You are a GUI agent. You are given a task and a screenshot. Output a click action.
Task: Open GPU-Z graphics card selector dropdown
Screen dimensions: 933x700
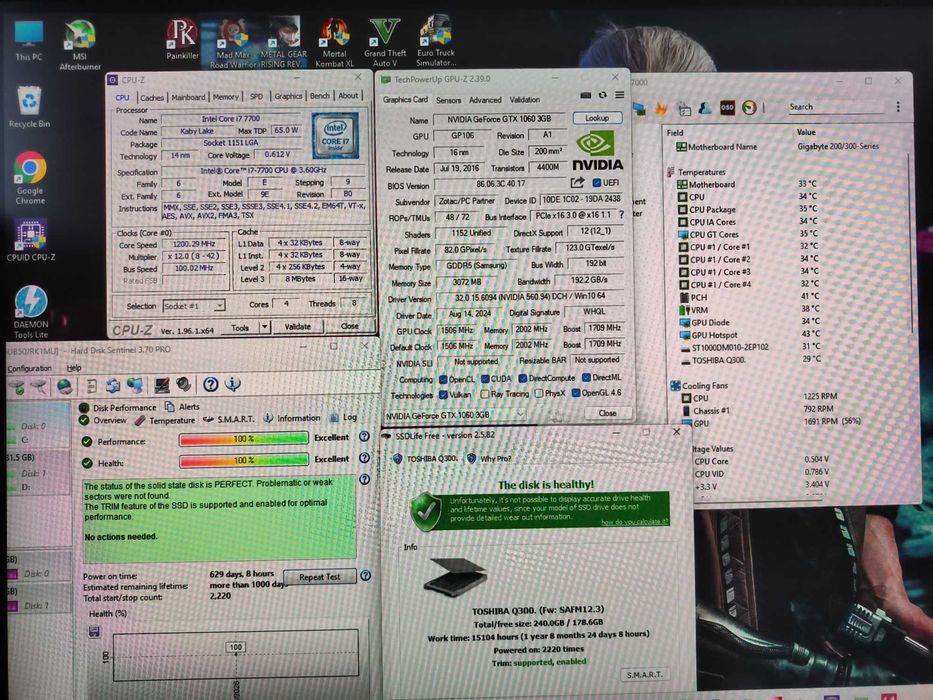click(455, 415)
